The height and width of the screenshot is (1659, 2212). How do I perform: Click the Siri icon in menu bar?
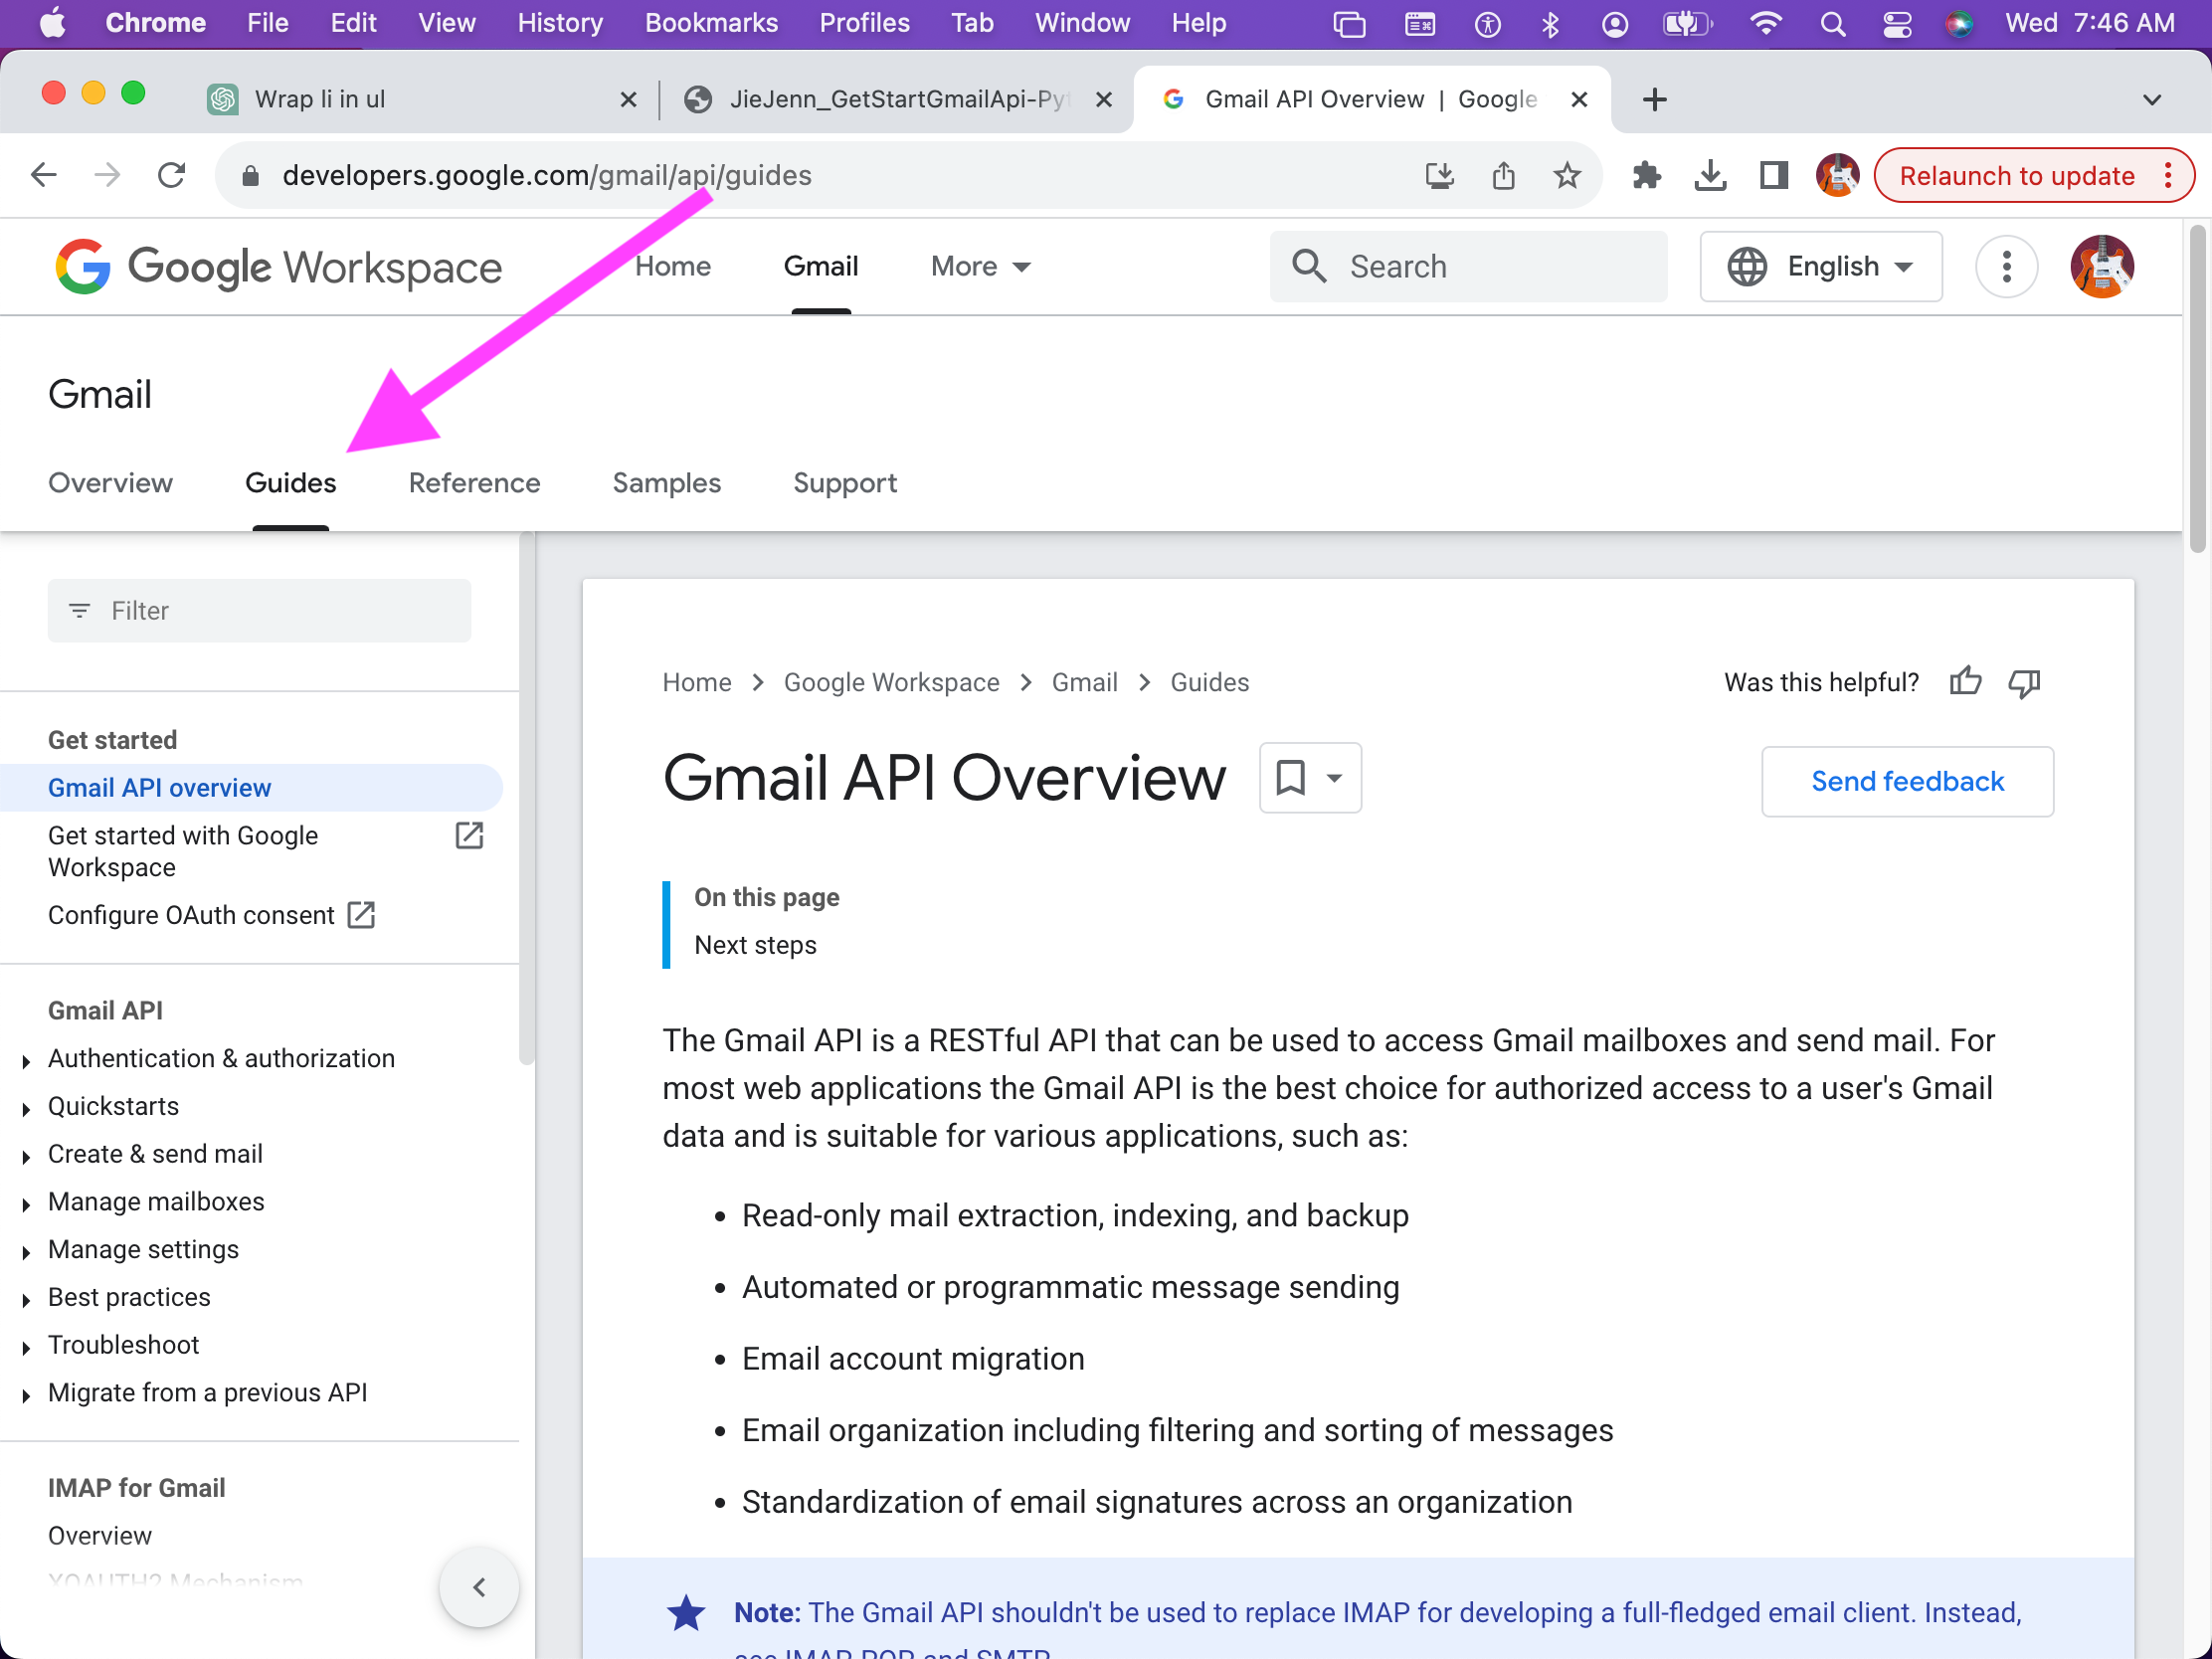click(x=1961, y=24)
